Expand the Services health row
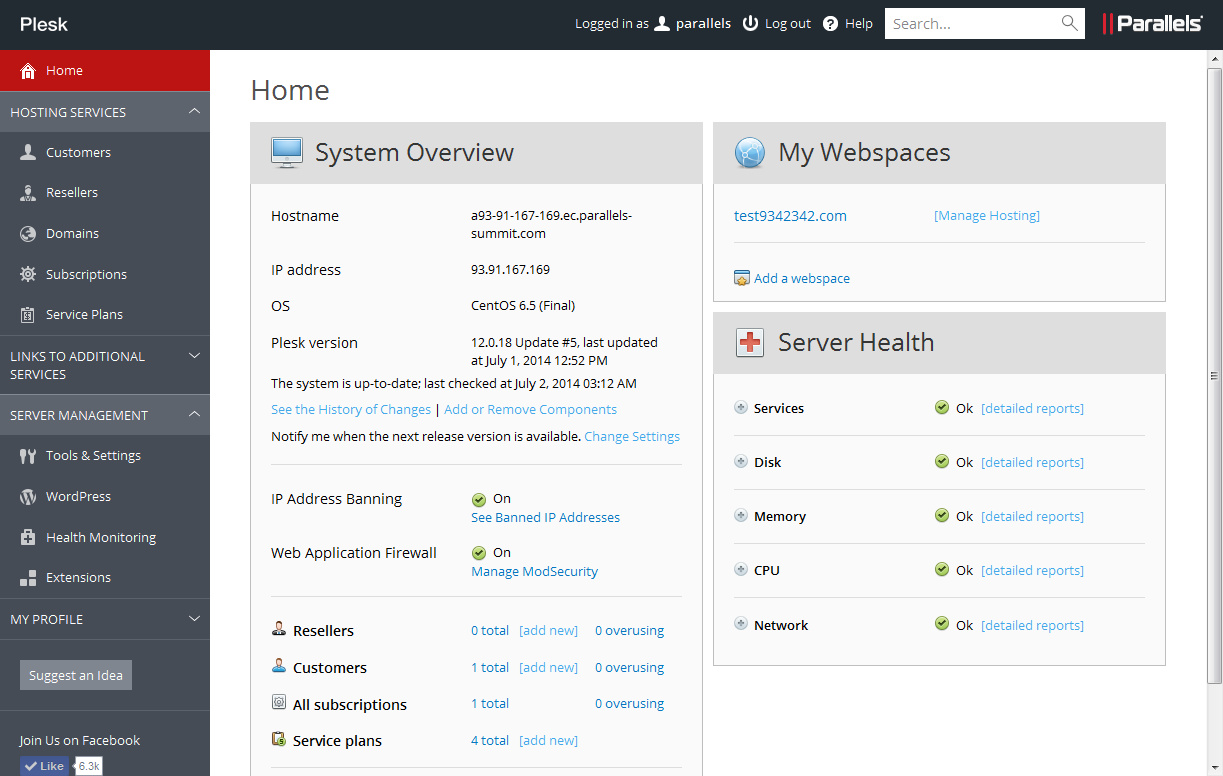Image resolution: width=1223 pixels, height=776 pixels. tap(741, 408)
